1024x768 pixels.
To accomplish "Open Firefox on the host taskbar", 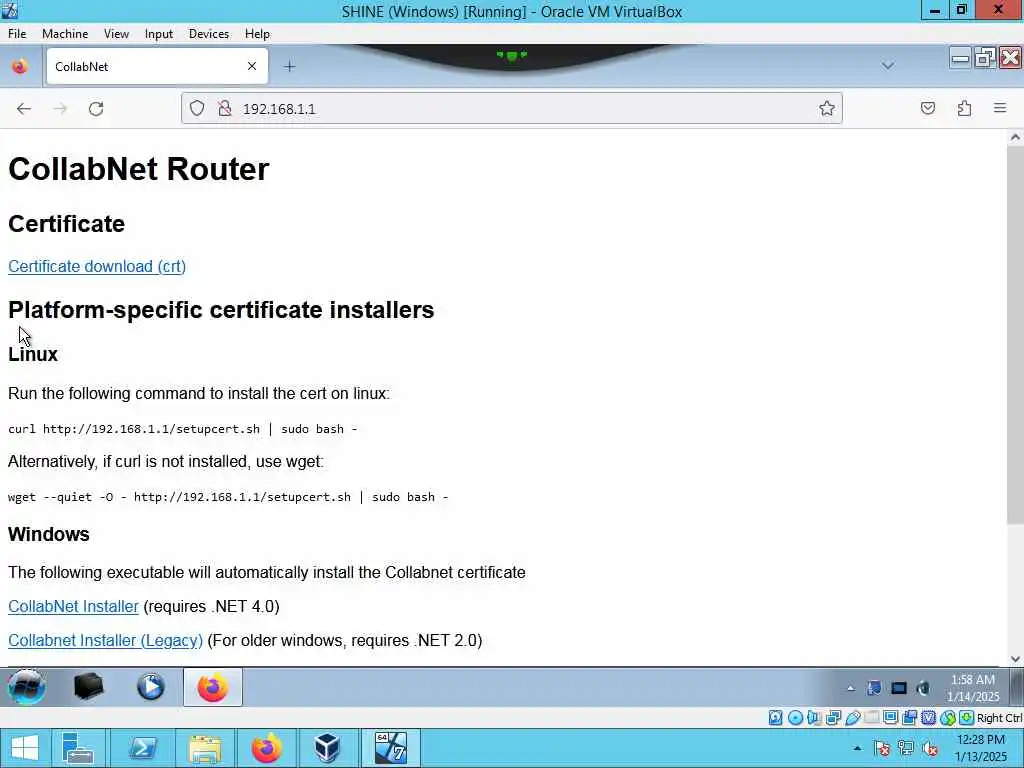I will pos(266,748).
